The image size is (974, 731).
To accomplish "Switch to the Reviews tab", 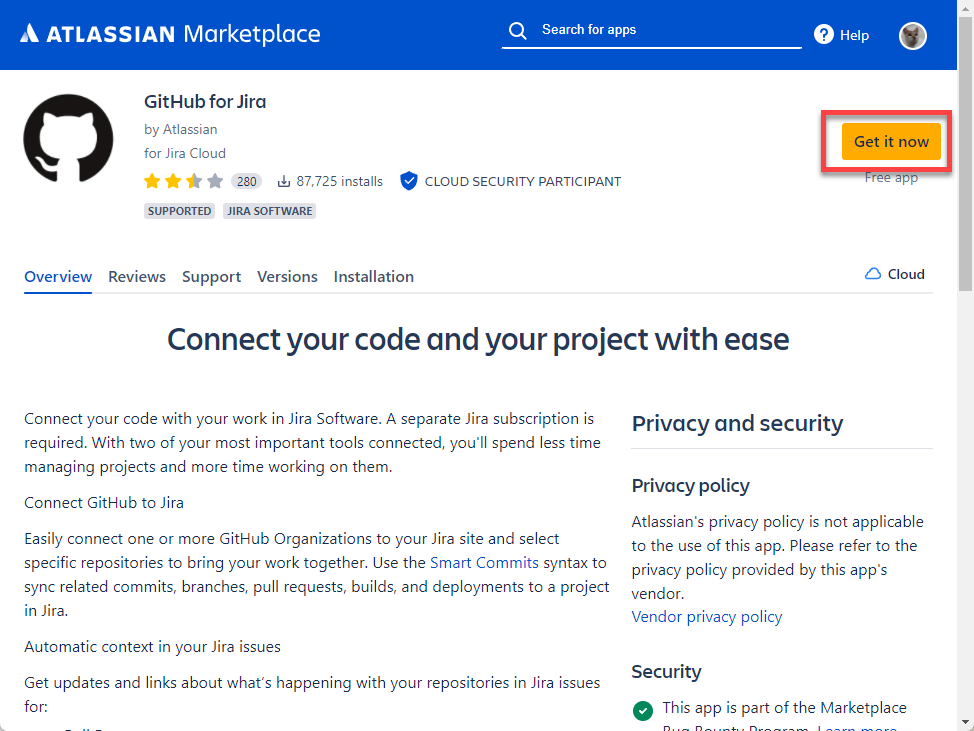I will pyautogui.click(x=137, y=277).
